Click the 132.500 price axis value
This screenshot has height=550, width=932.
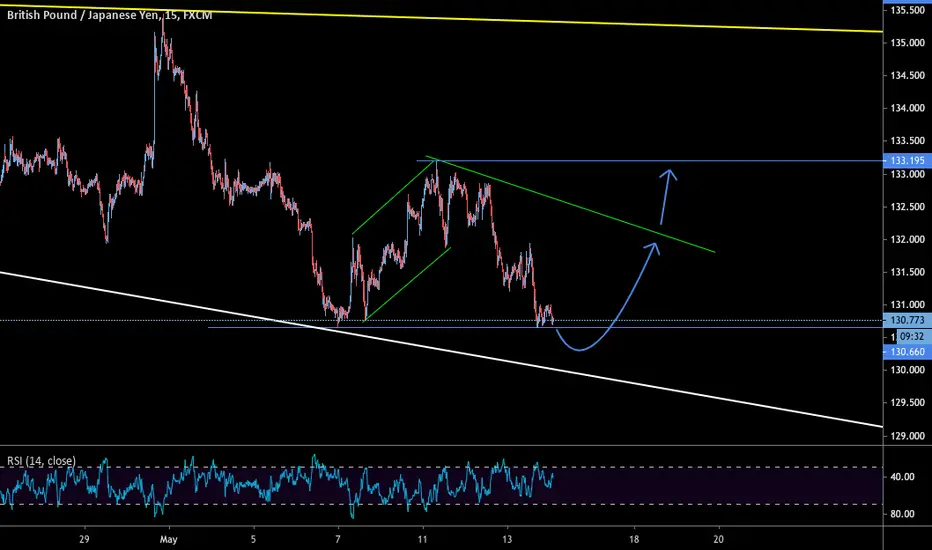point(908,207)
